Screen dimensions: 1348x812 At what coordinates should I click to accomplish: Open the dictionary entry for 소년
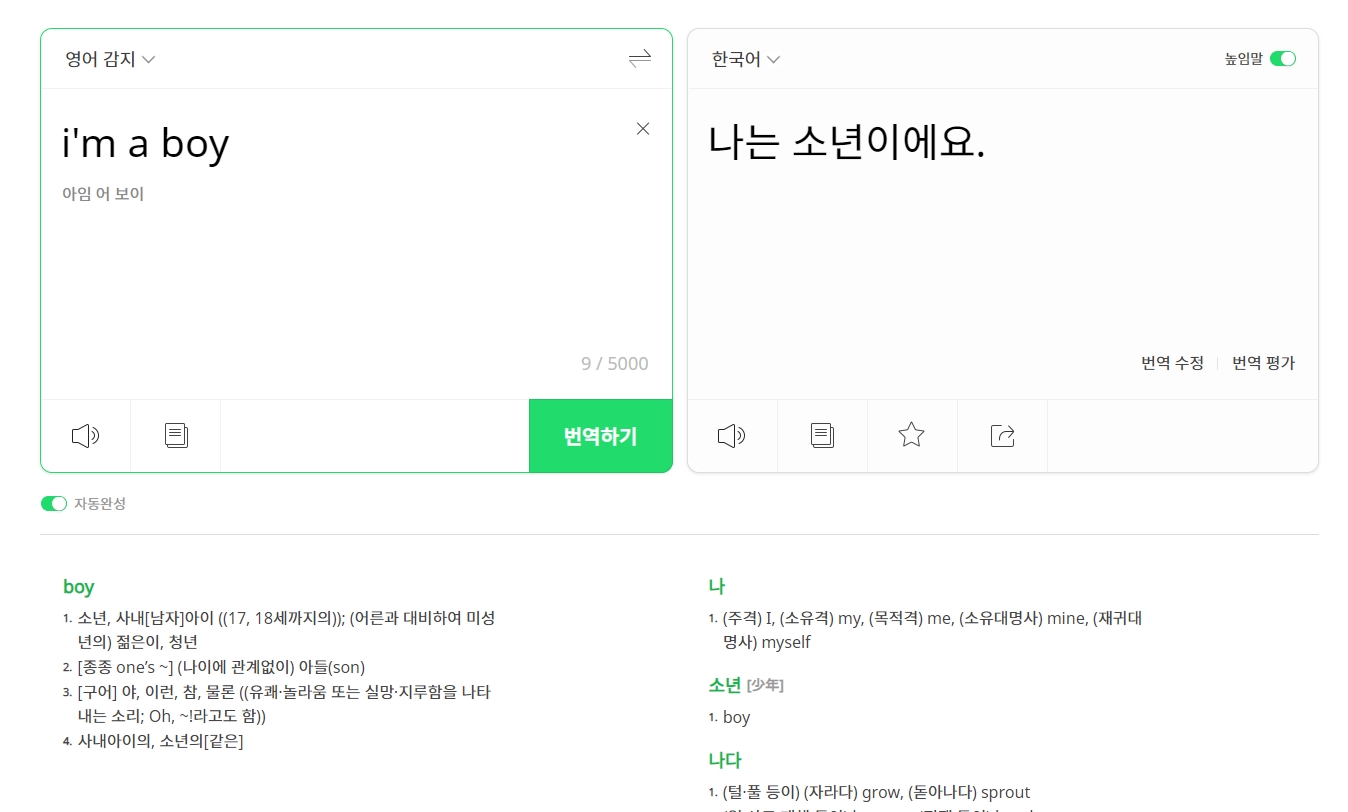click(x=724, y=685)
